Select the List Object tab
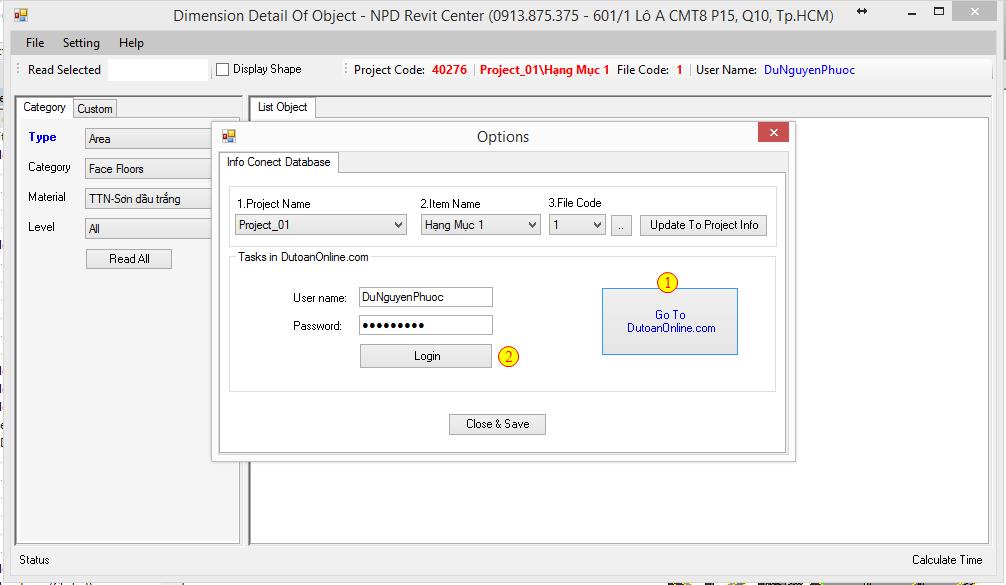The image size is (1006, 585). (282, 107)
